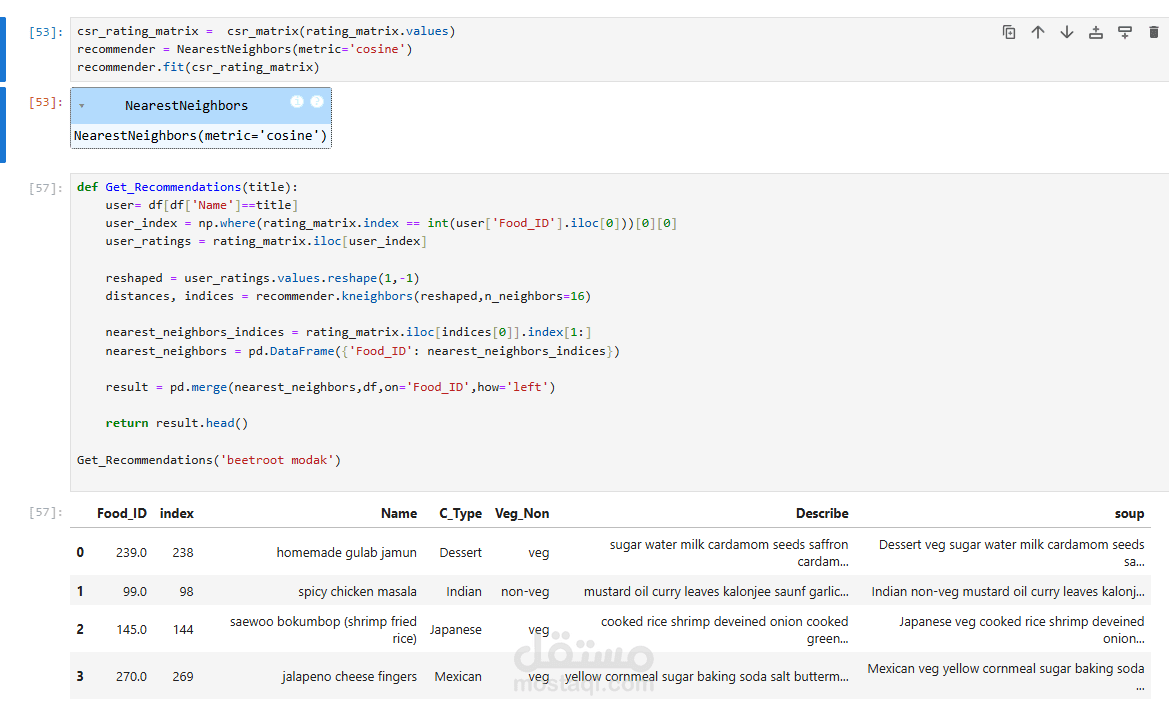Open NearestNeighbors documentation question-mark icon
Screen dimensions: 1169x710
[x=317, y=102]
